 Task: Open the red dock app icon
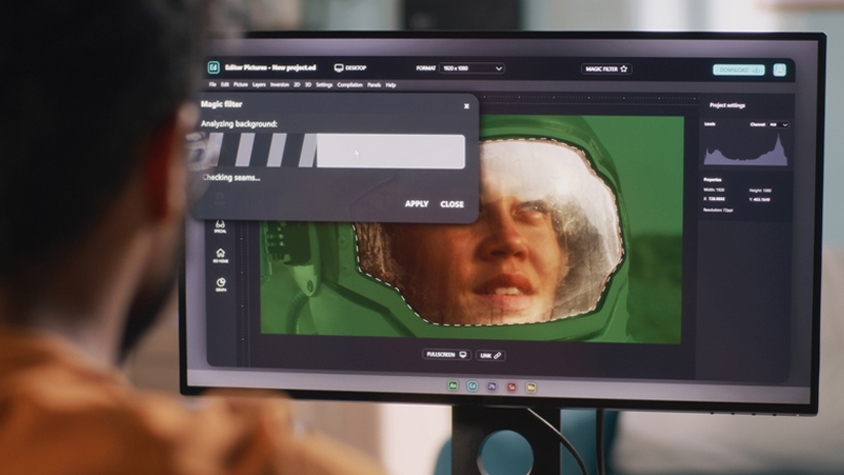pyautogui.click(x=511, y=386)
